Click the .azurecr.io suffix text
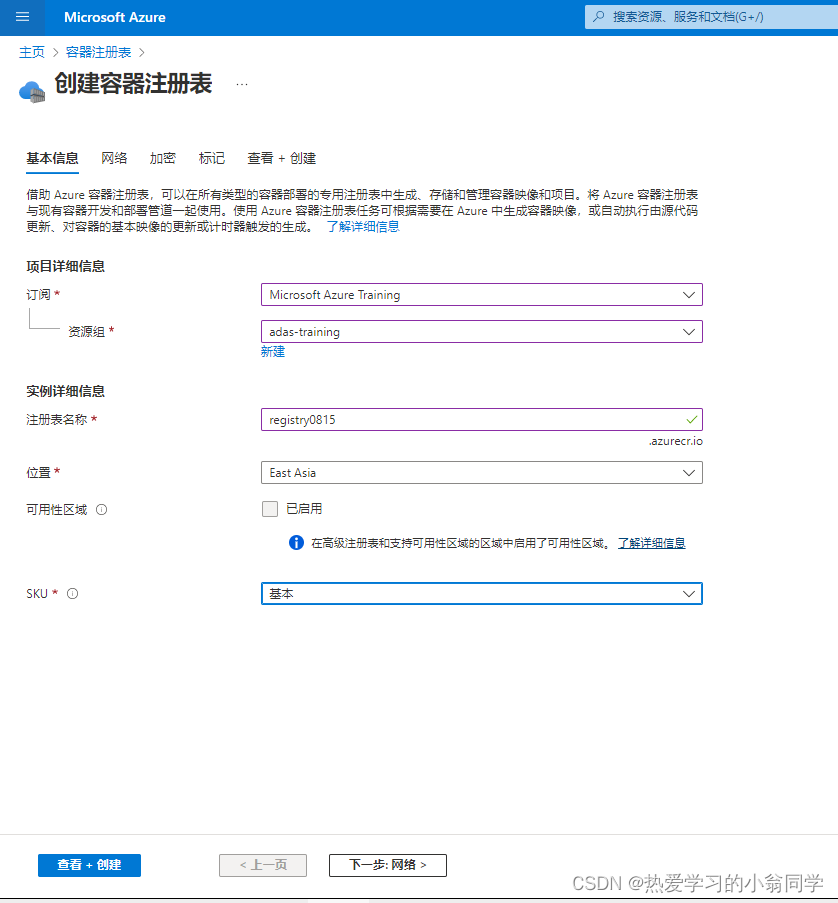This screenshot has width=838, height=903. pos(676,442)
